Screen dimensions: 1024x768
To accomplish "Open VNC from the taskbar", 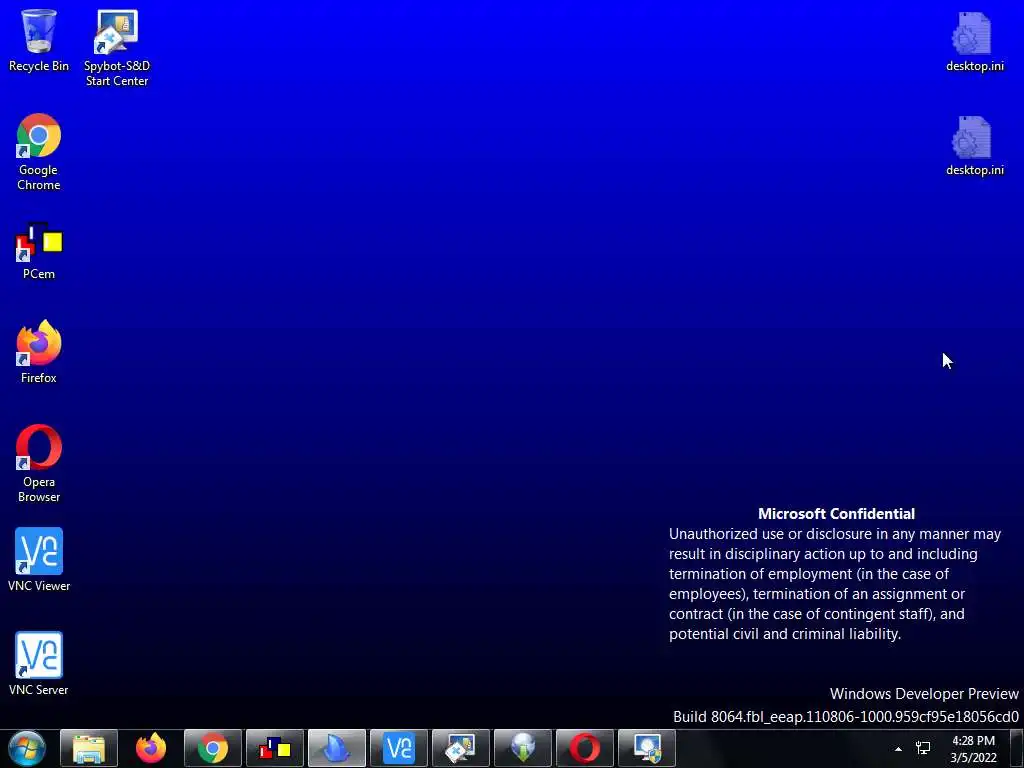I will (x=399, y=748).
